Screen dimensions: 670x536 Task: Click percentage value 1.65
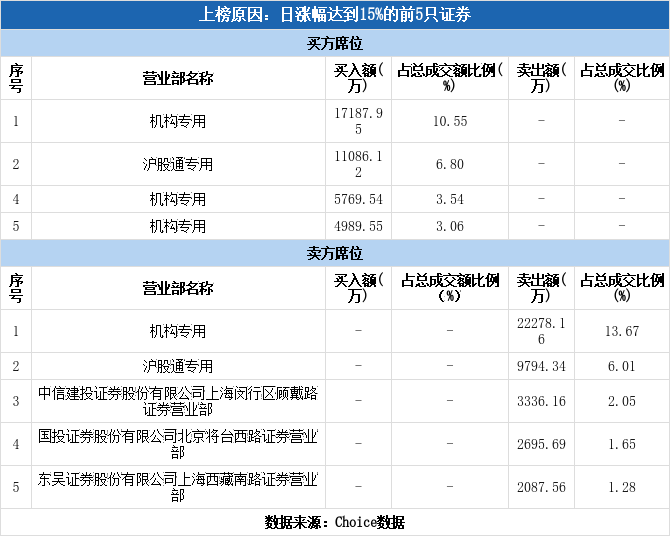click(622, 444)
